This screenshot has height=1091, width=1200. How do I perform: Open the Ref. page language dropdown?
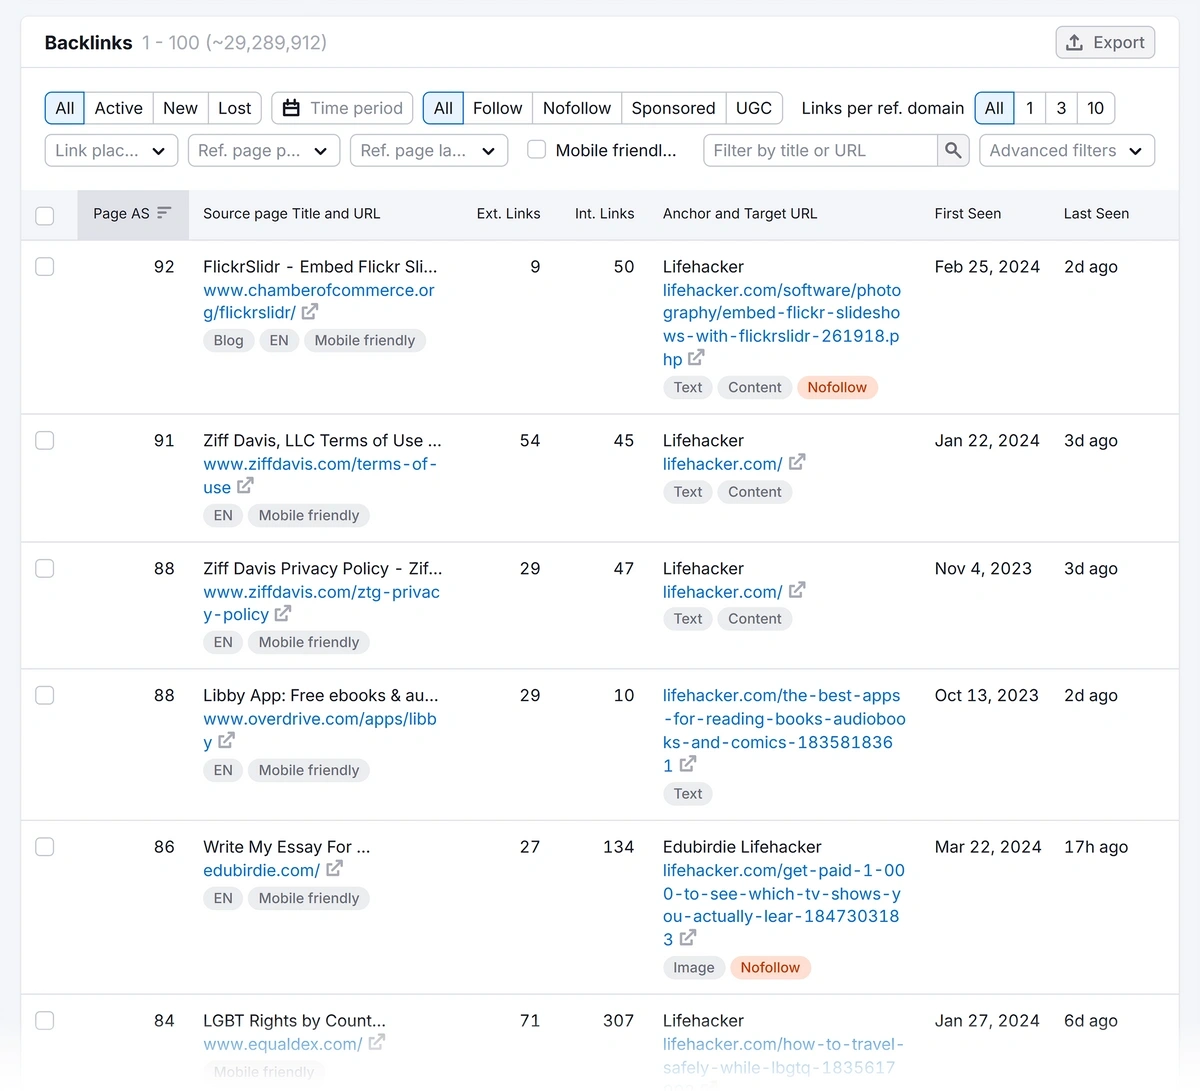click(429, 150)
